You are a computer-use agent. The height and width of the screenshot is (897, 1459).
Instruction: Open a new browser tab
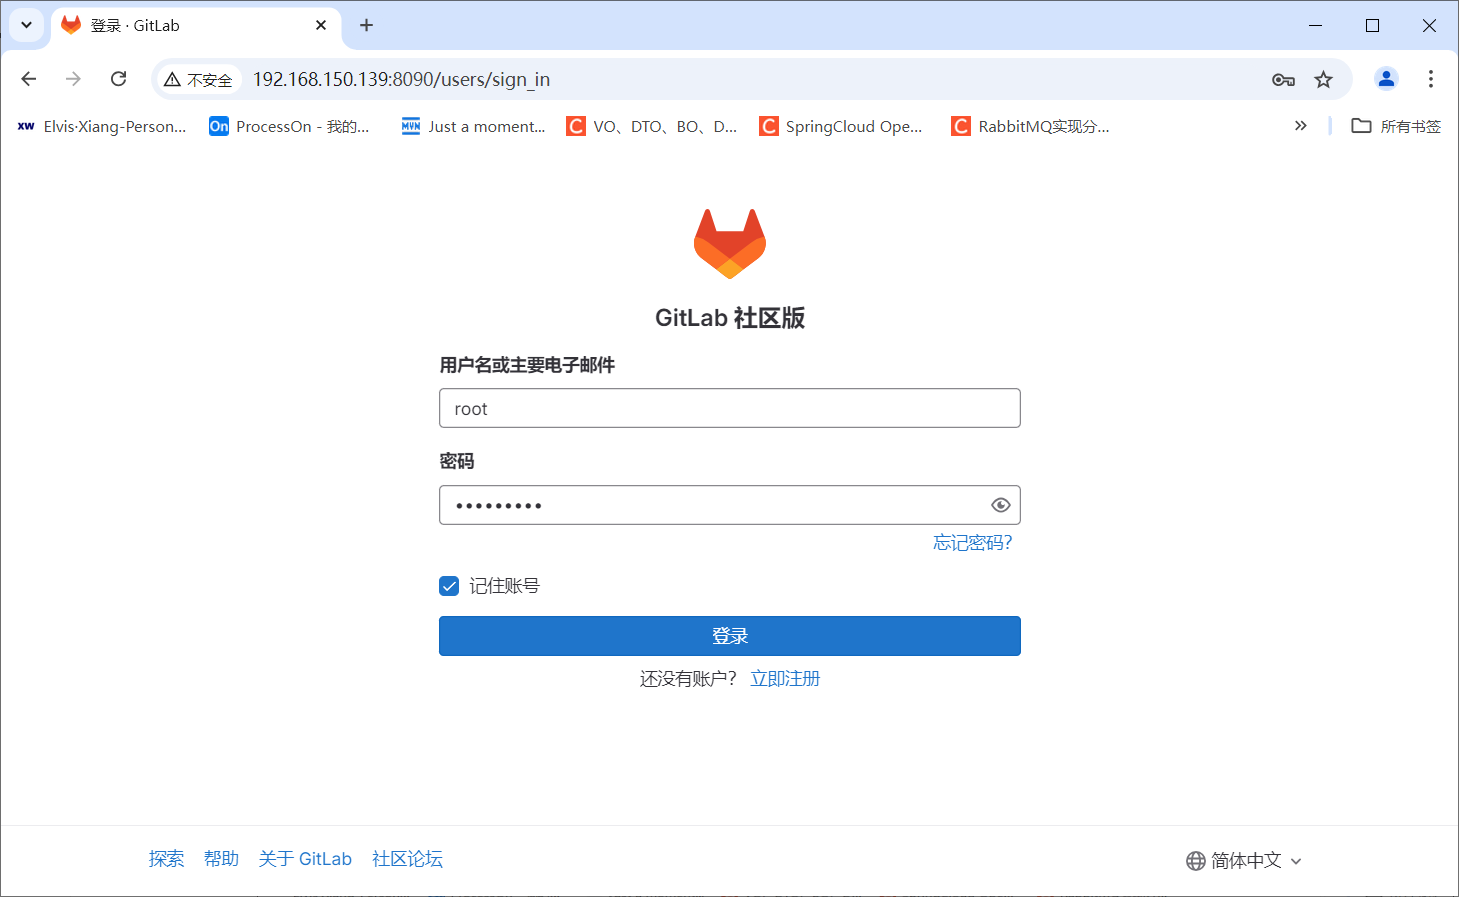(x=366, y=25)
